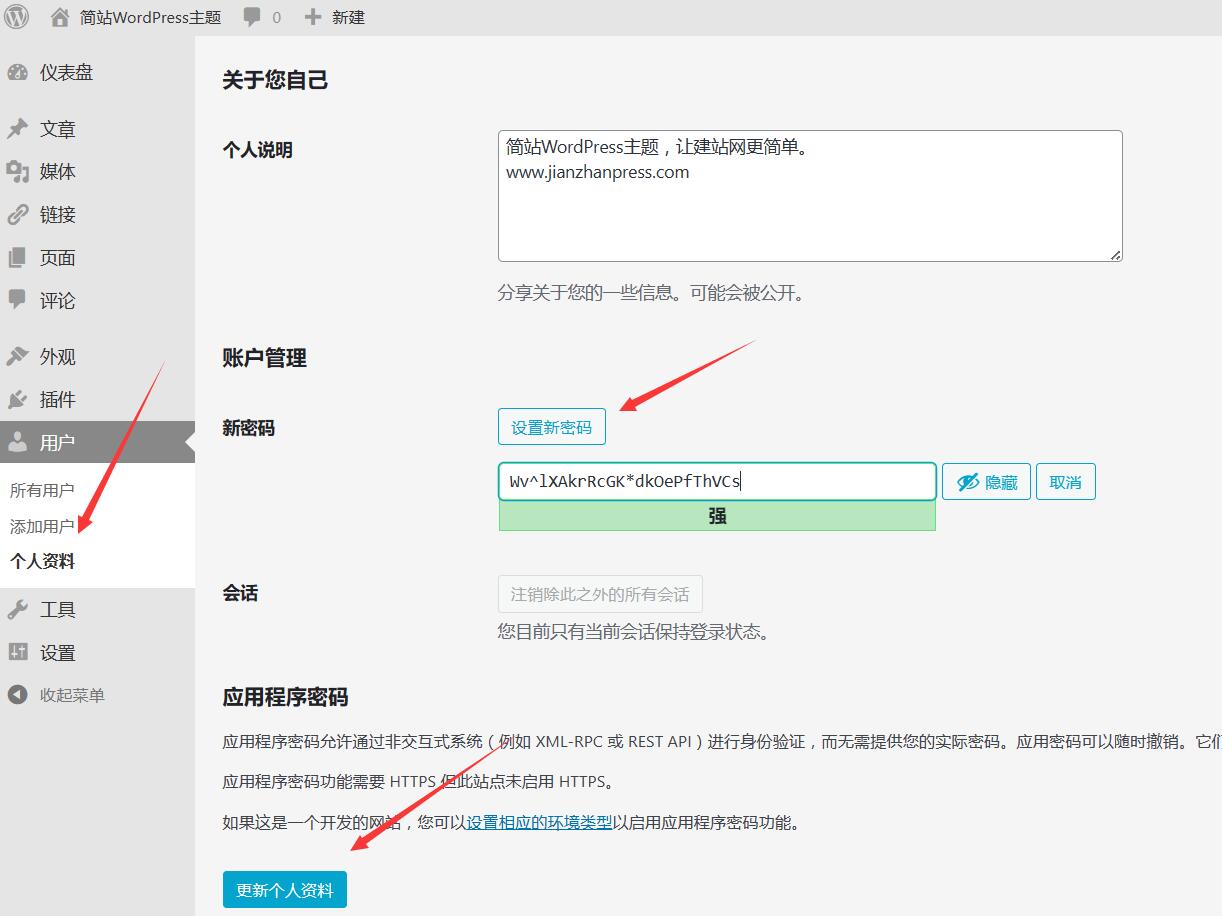Click the Plugins plug icon
Image resolution: width=1222 pixels, height=916 pixels.
click(x=18, y=400)
